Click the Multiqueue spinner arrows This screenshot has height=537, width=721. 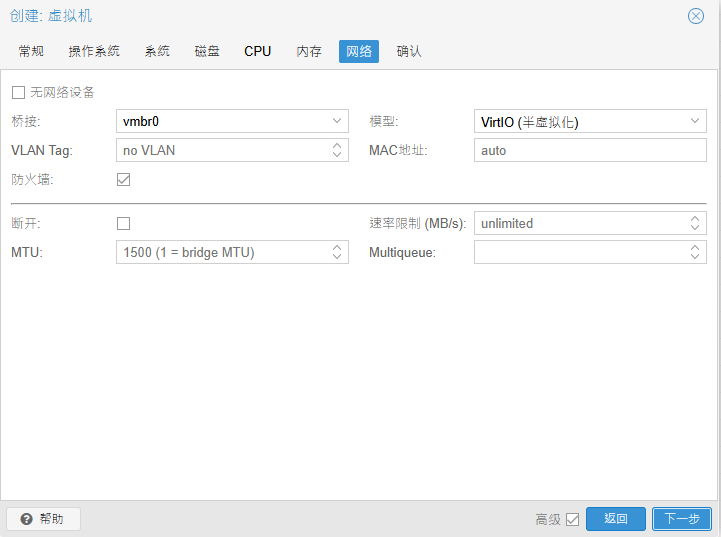click(696, 253)
